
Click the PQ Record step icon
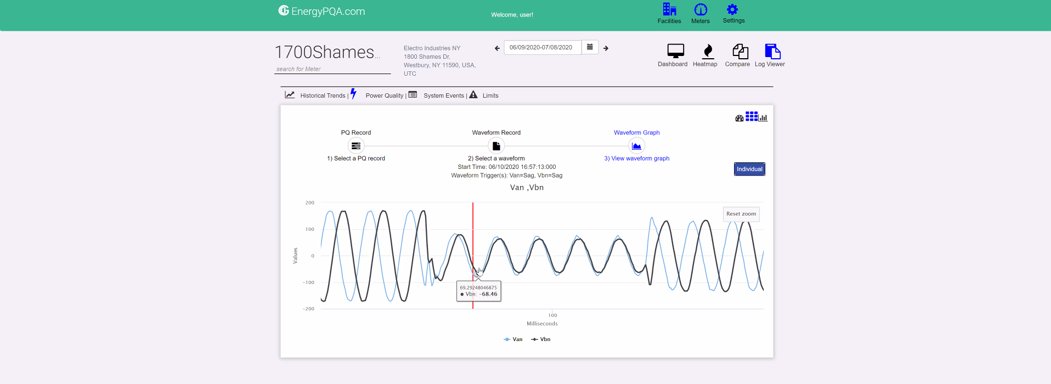pyautogui.click(x=356, y=145)
